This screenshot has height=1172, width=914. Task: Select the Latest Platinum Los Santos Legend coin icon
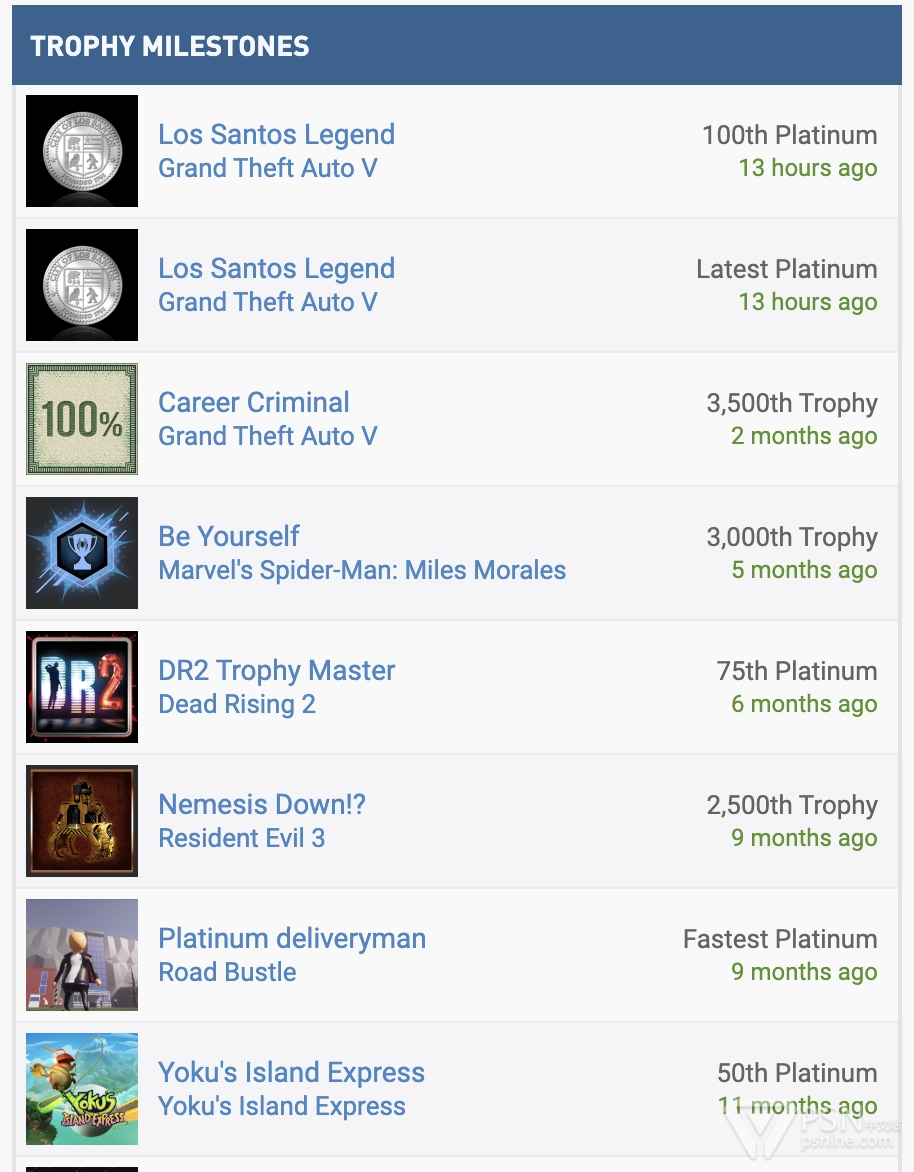(82, 285)
